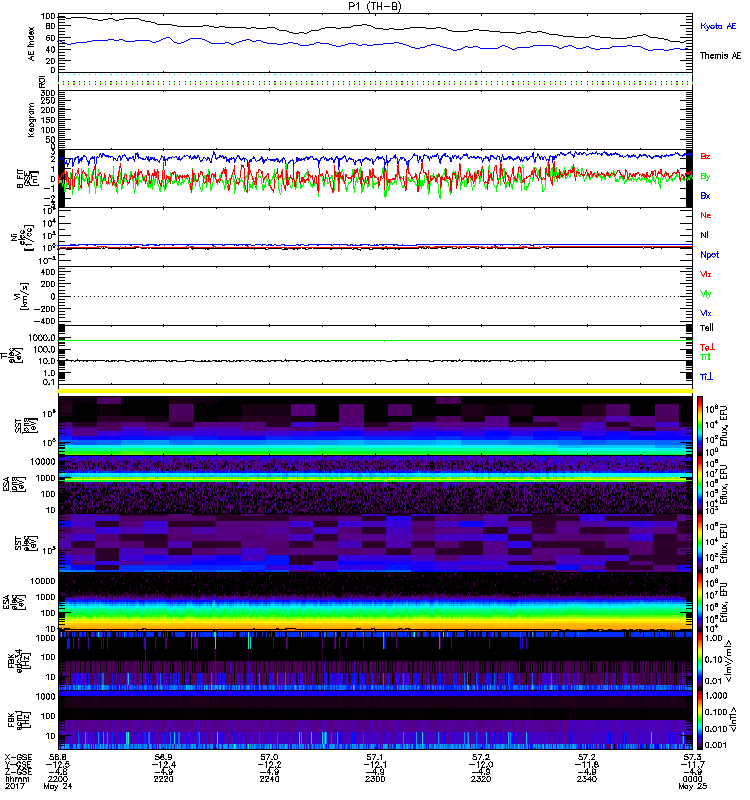Pick the blue Npot density label
750x800 pixels.
pos(710,254)
